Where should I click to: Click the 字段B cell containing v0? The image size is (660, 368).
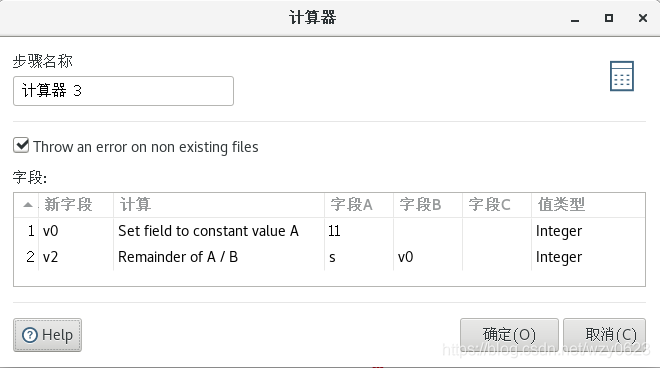click(x=428, y=257)
